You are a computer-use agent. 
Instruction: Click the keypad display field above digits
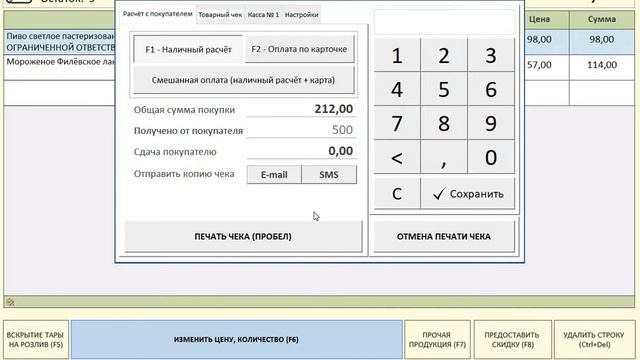tap(444, 22)
